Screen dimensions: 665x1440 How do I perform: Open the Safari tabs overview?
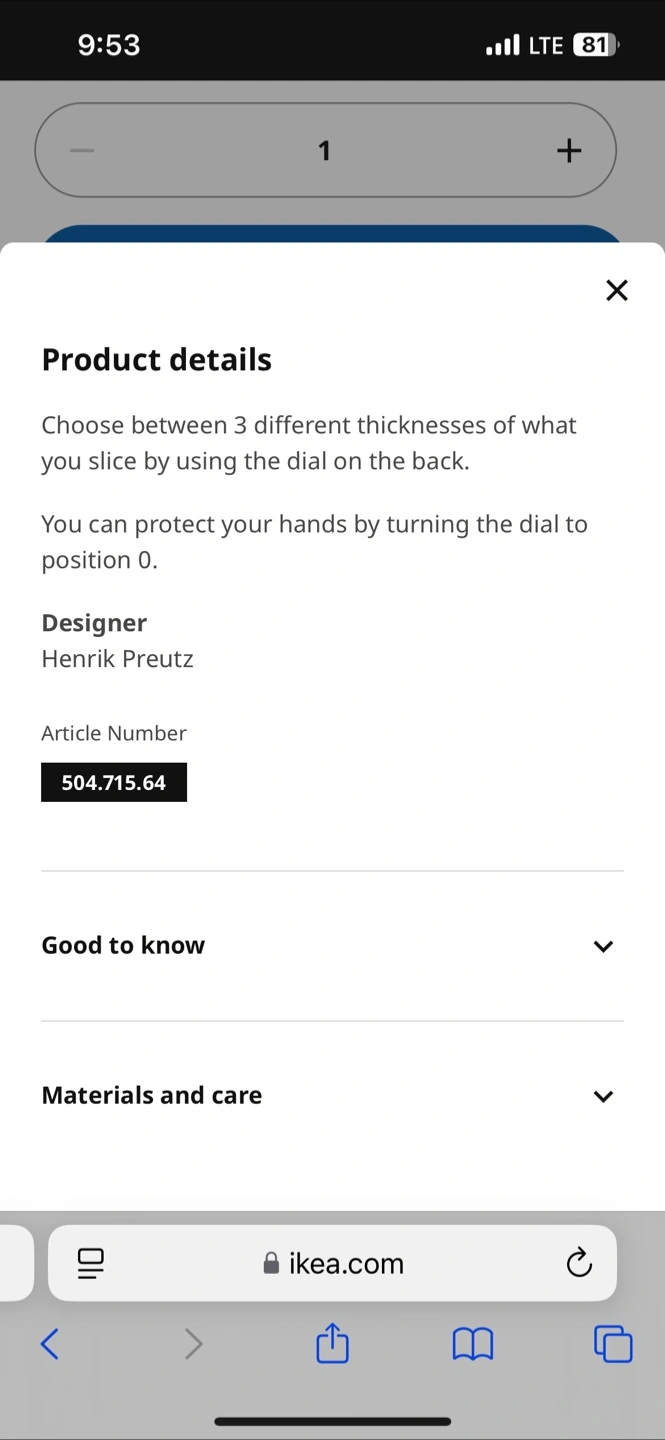[x=613, y=1343]
